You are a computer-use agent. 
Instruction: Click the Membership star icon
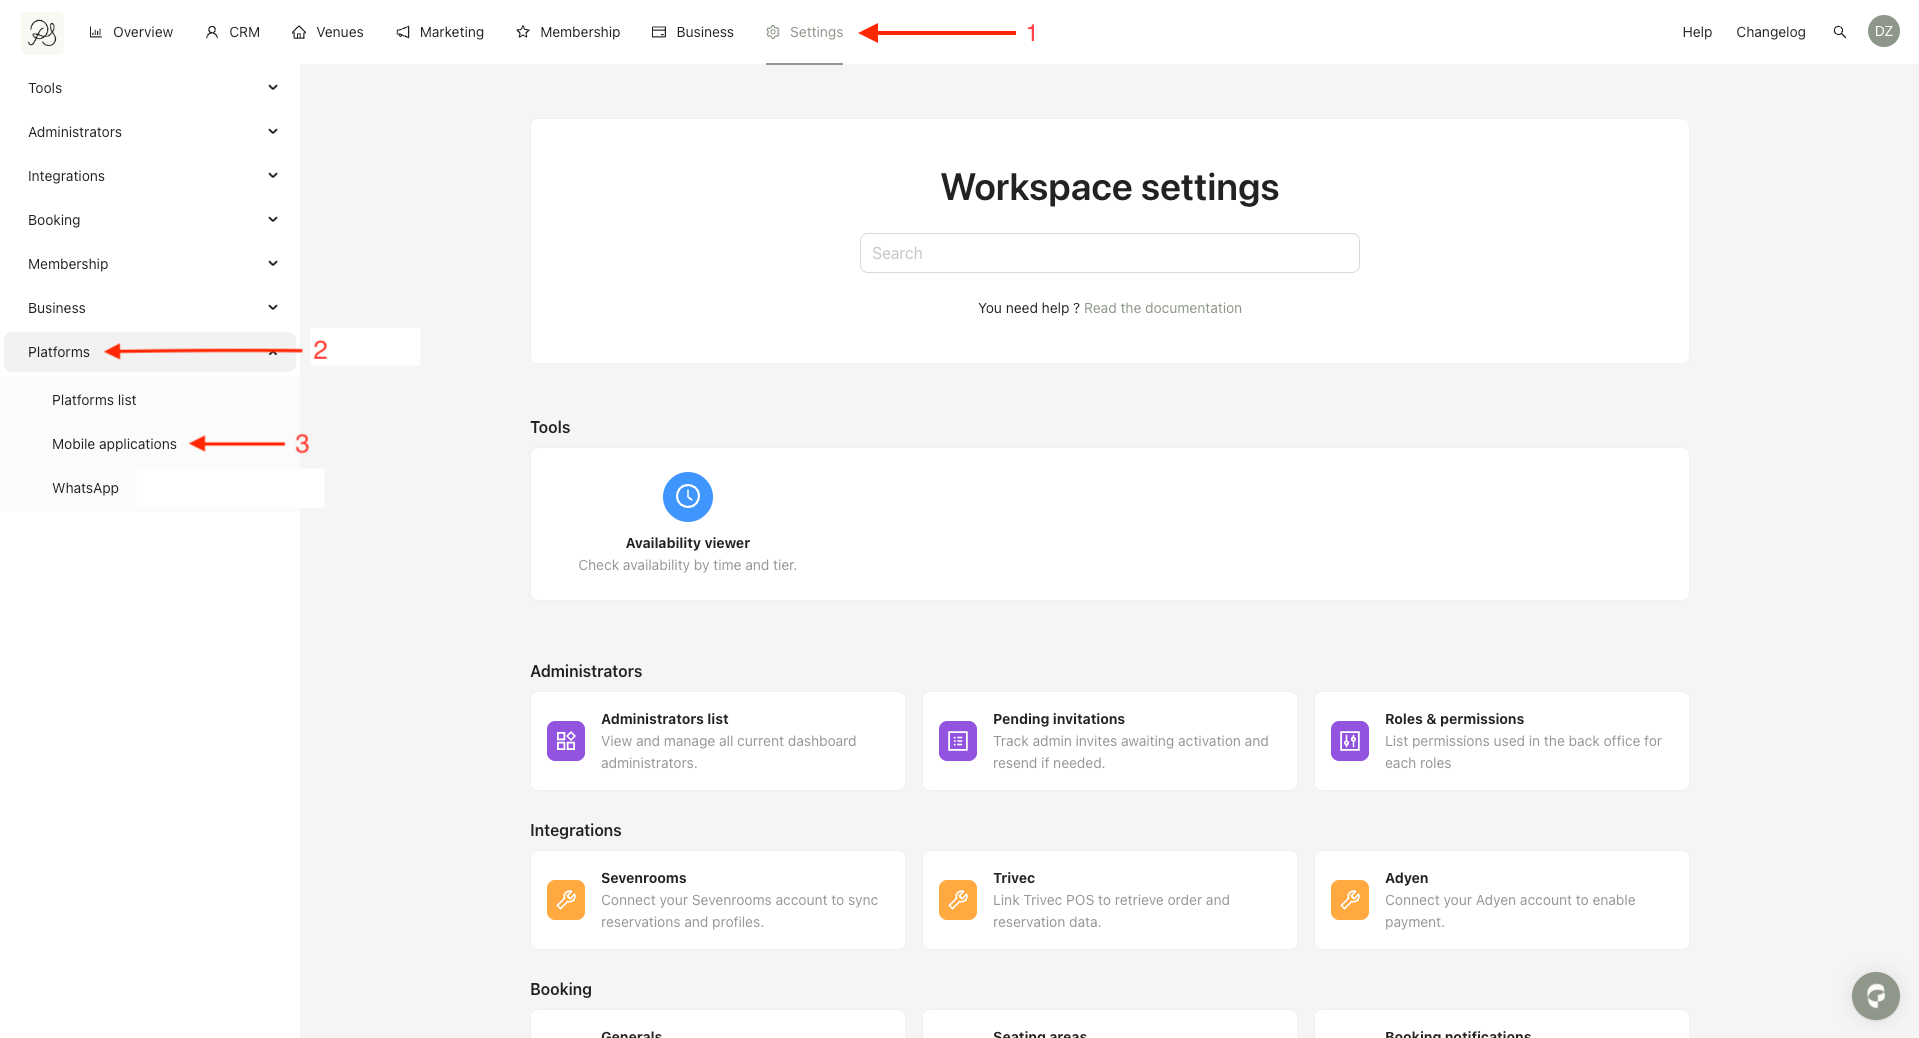tap(523, 32)
